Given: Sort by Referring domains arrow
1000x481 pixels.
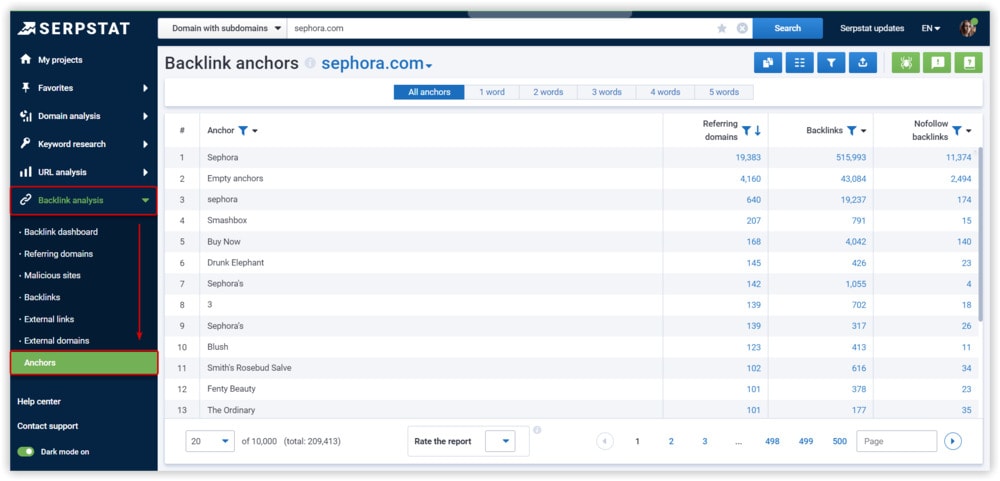Looking at the screenshot, I should (x=758, y=131).
